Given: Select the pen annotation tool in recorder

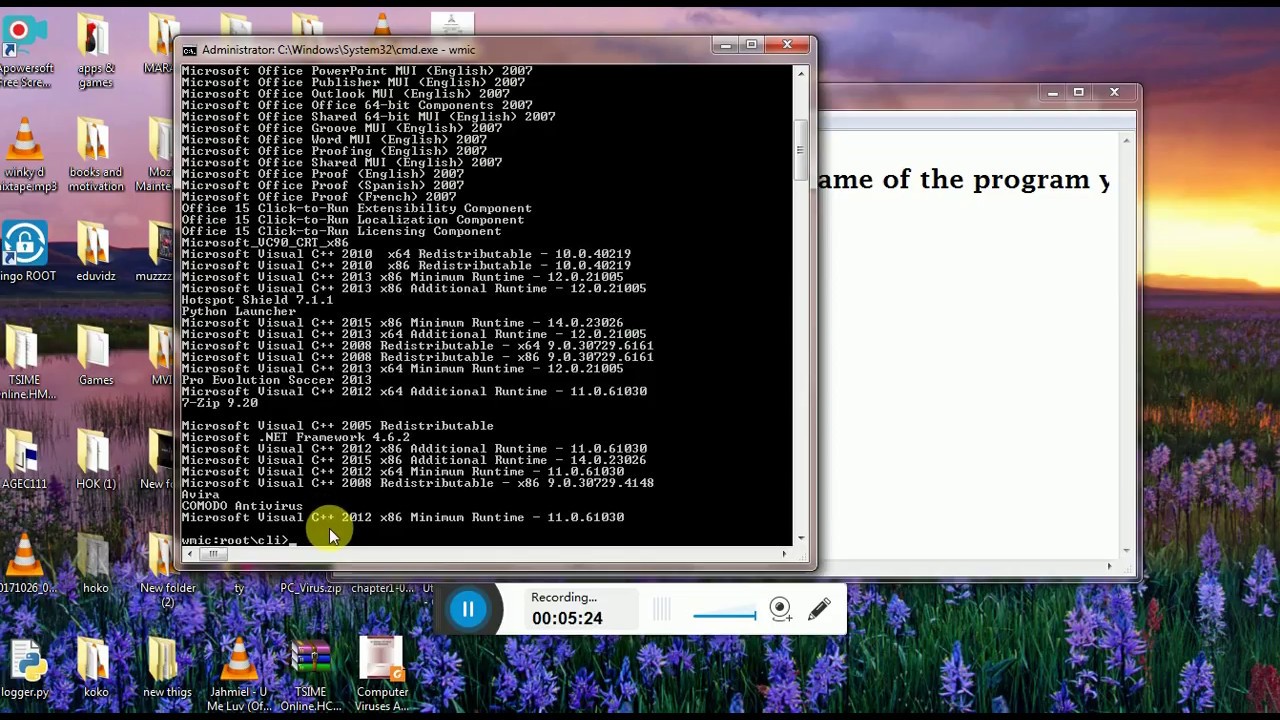Looking at the screenshot, I should pos(819,609).
